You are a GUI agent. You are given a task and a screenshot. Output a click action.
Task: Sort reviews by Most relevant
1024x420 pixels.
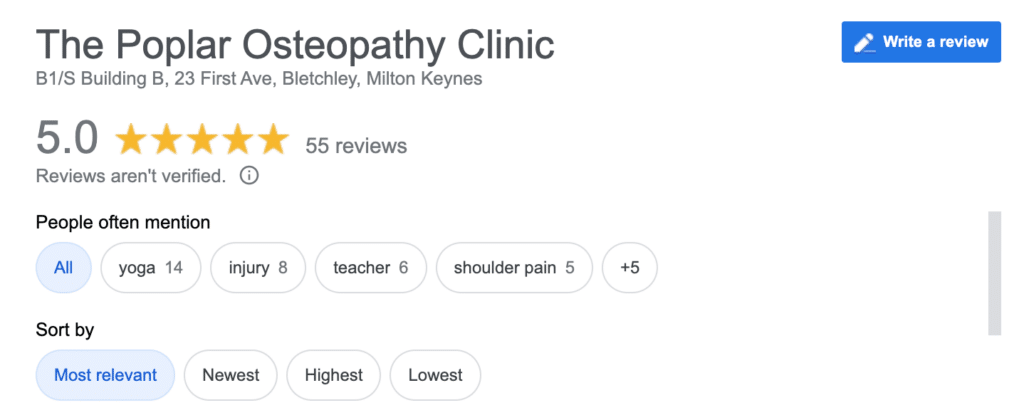105,375
